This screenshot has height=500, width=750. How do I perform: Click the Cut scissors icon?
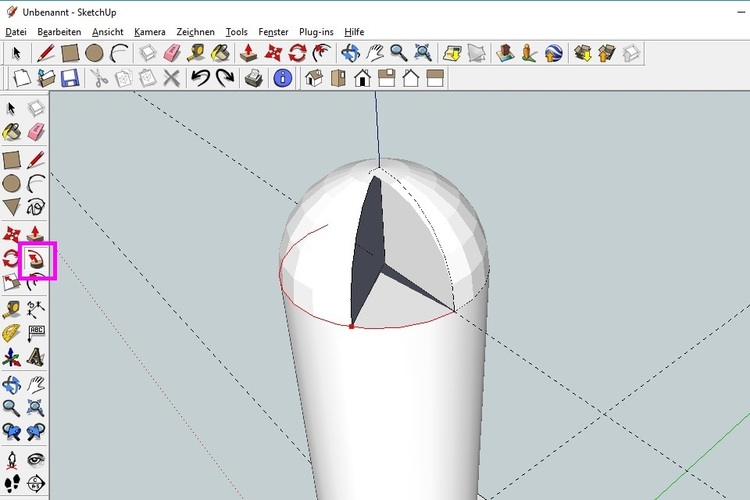pos(99,78)
